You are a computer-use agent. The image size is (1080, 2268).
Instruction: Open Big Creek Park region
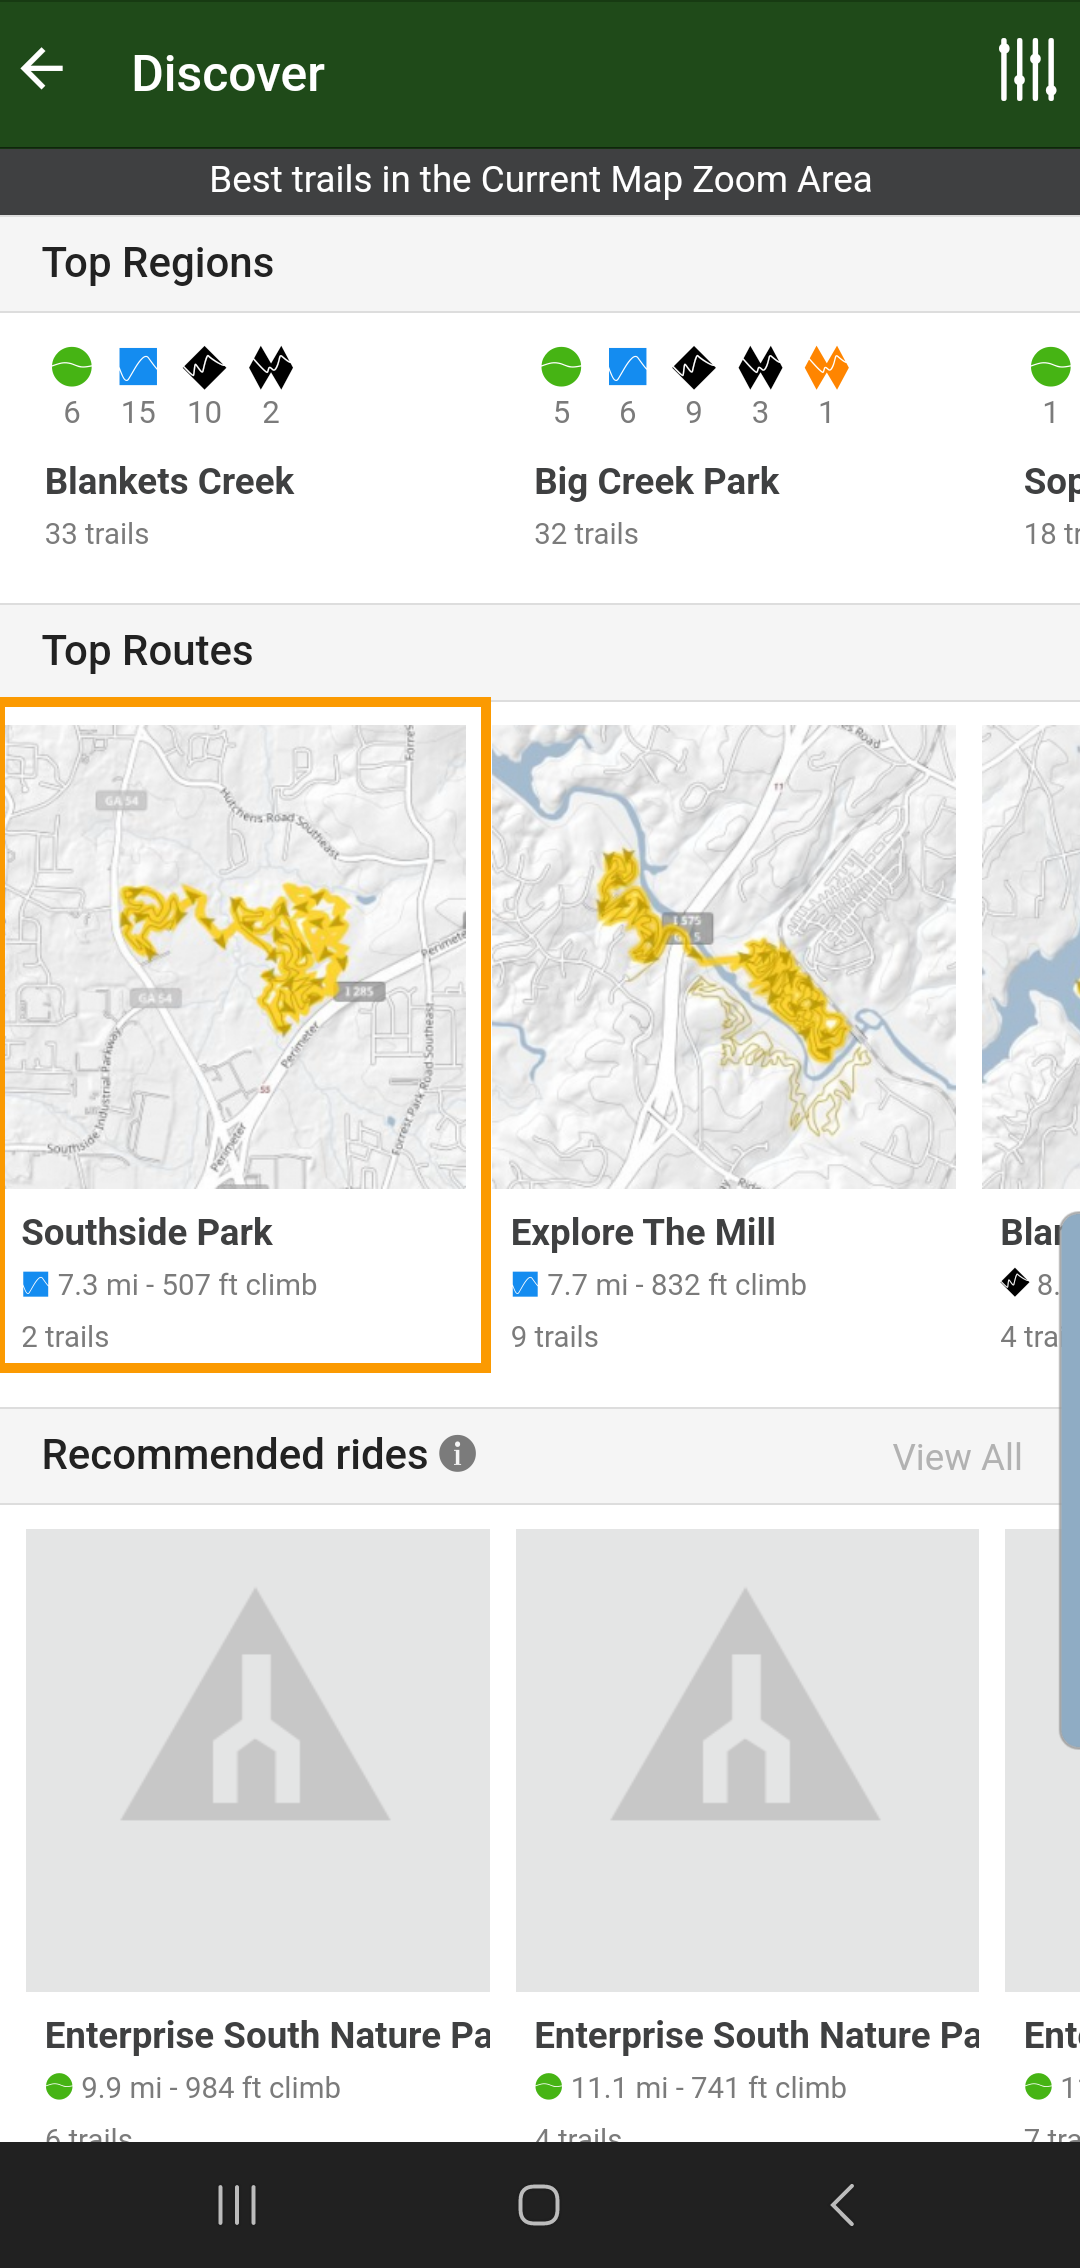(656, 482)
